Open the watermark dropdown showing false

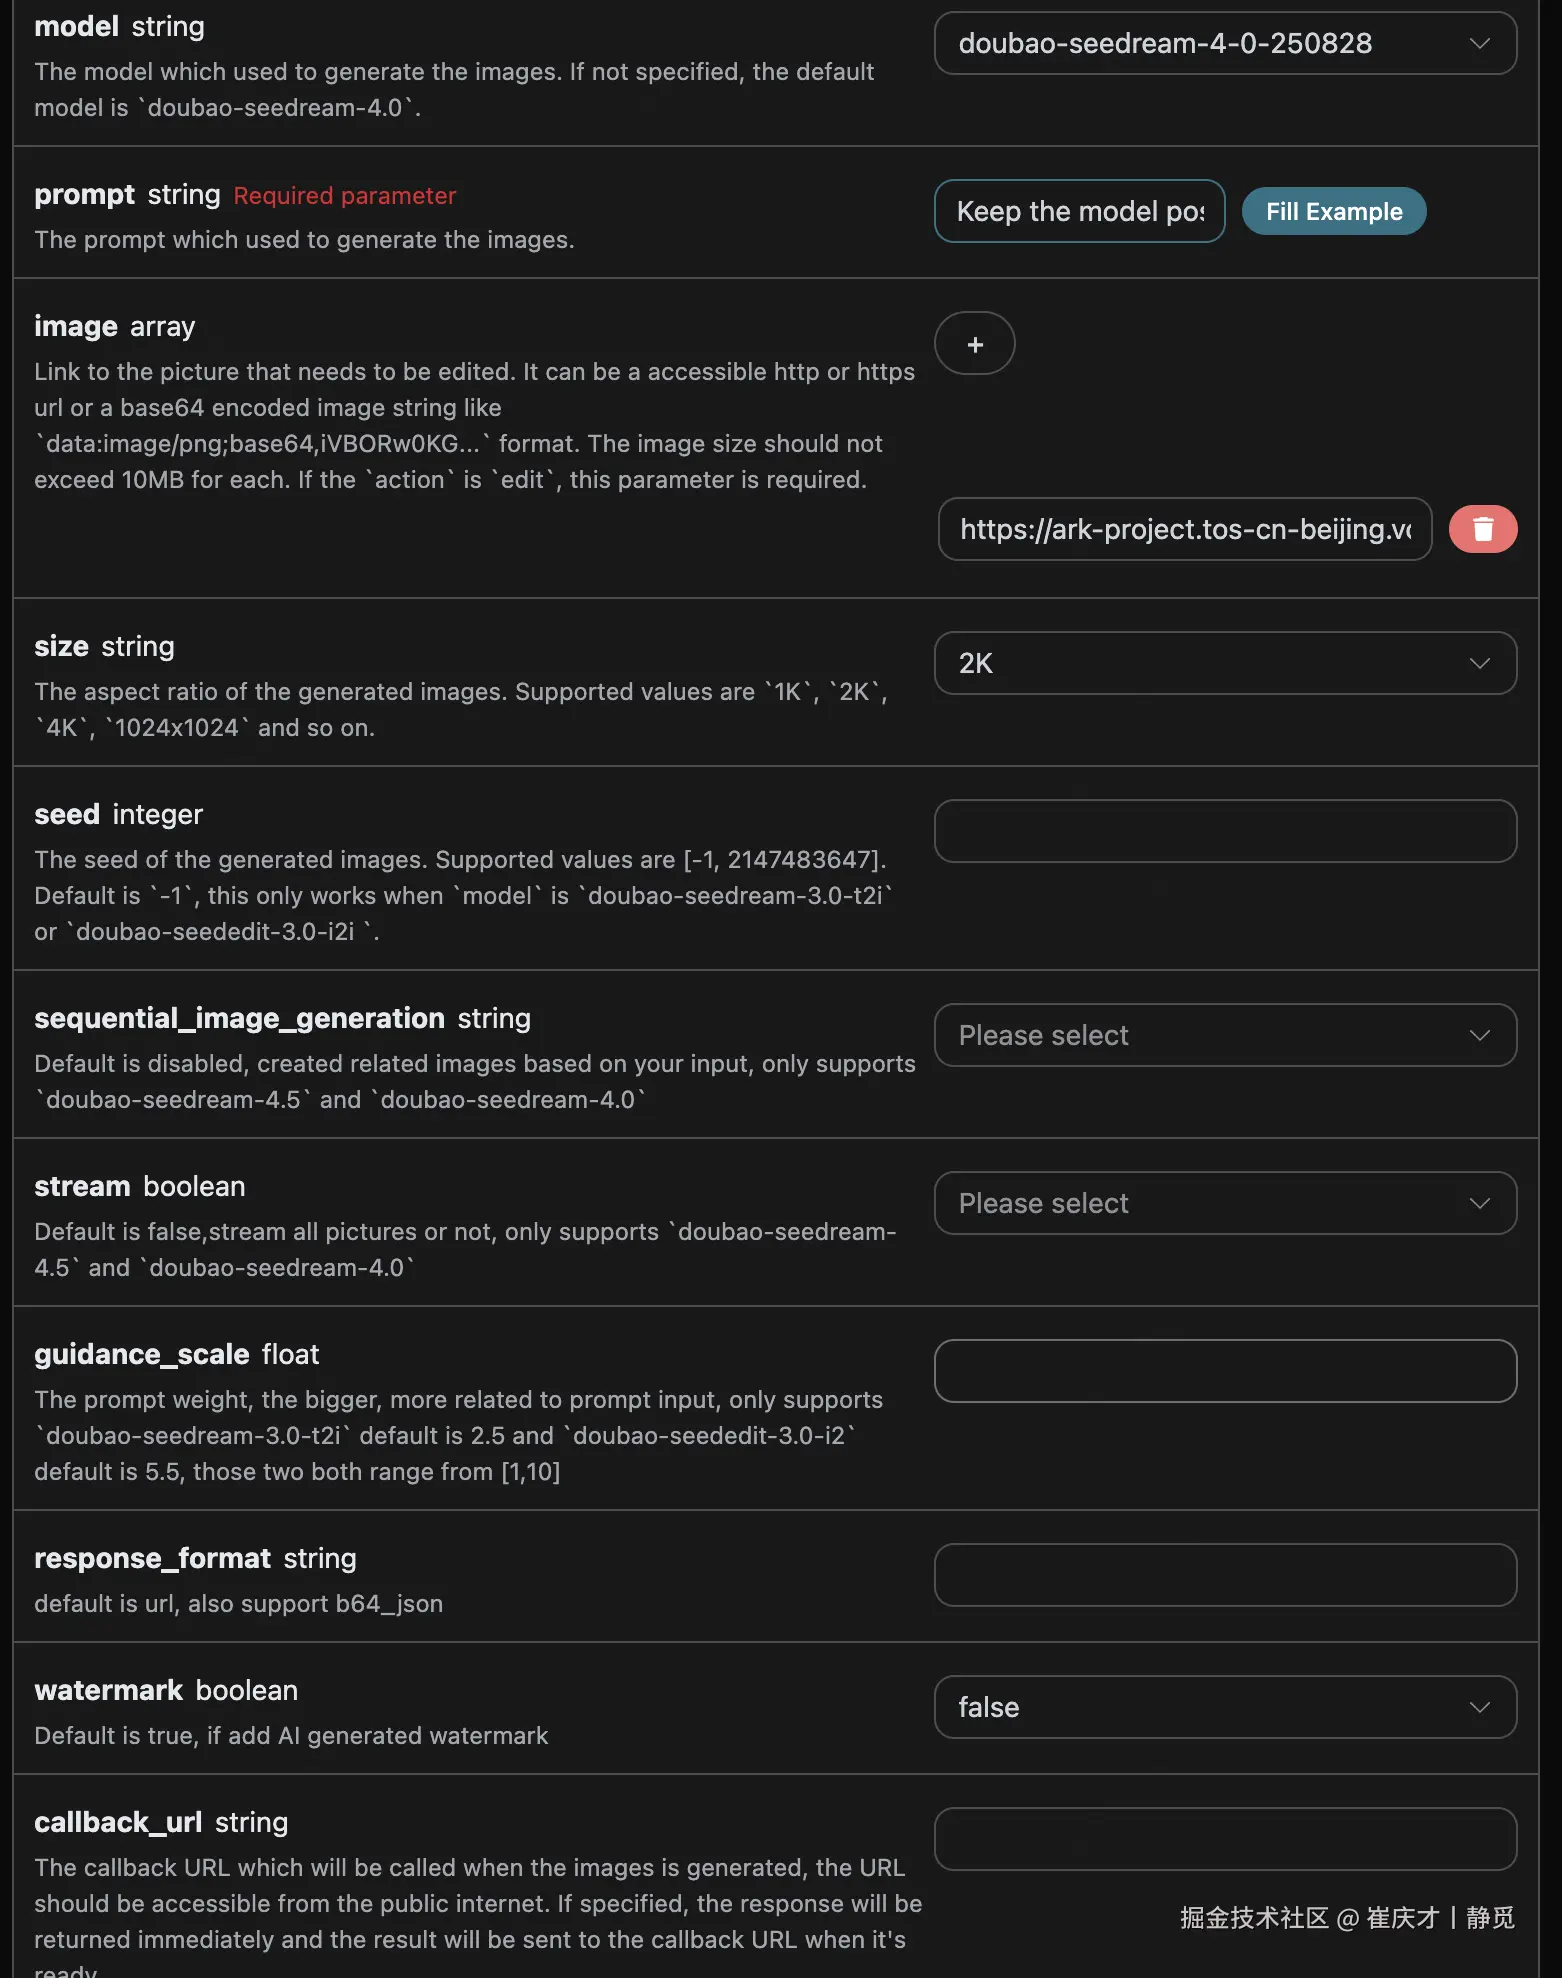(1225, 1707)
